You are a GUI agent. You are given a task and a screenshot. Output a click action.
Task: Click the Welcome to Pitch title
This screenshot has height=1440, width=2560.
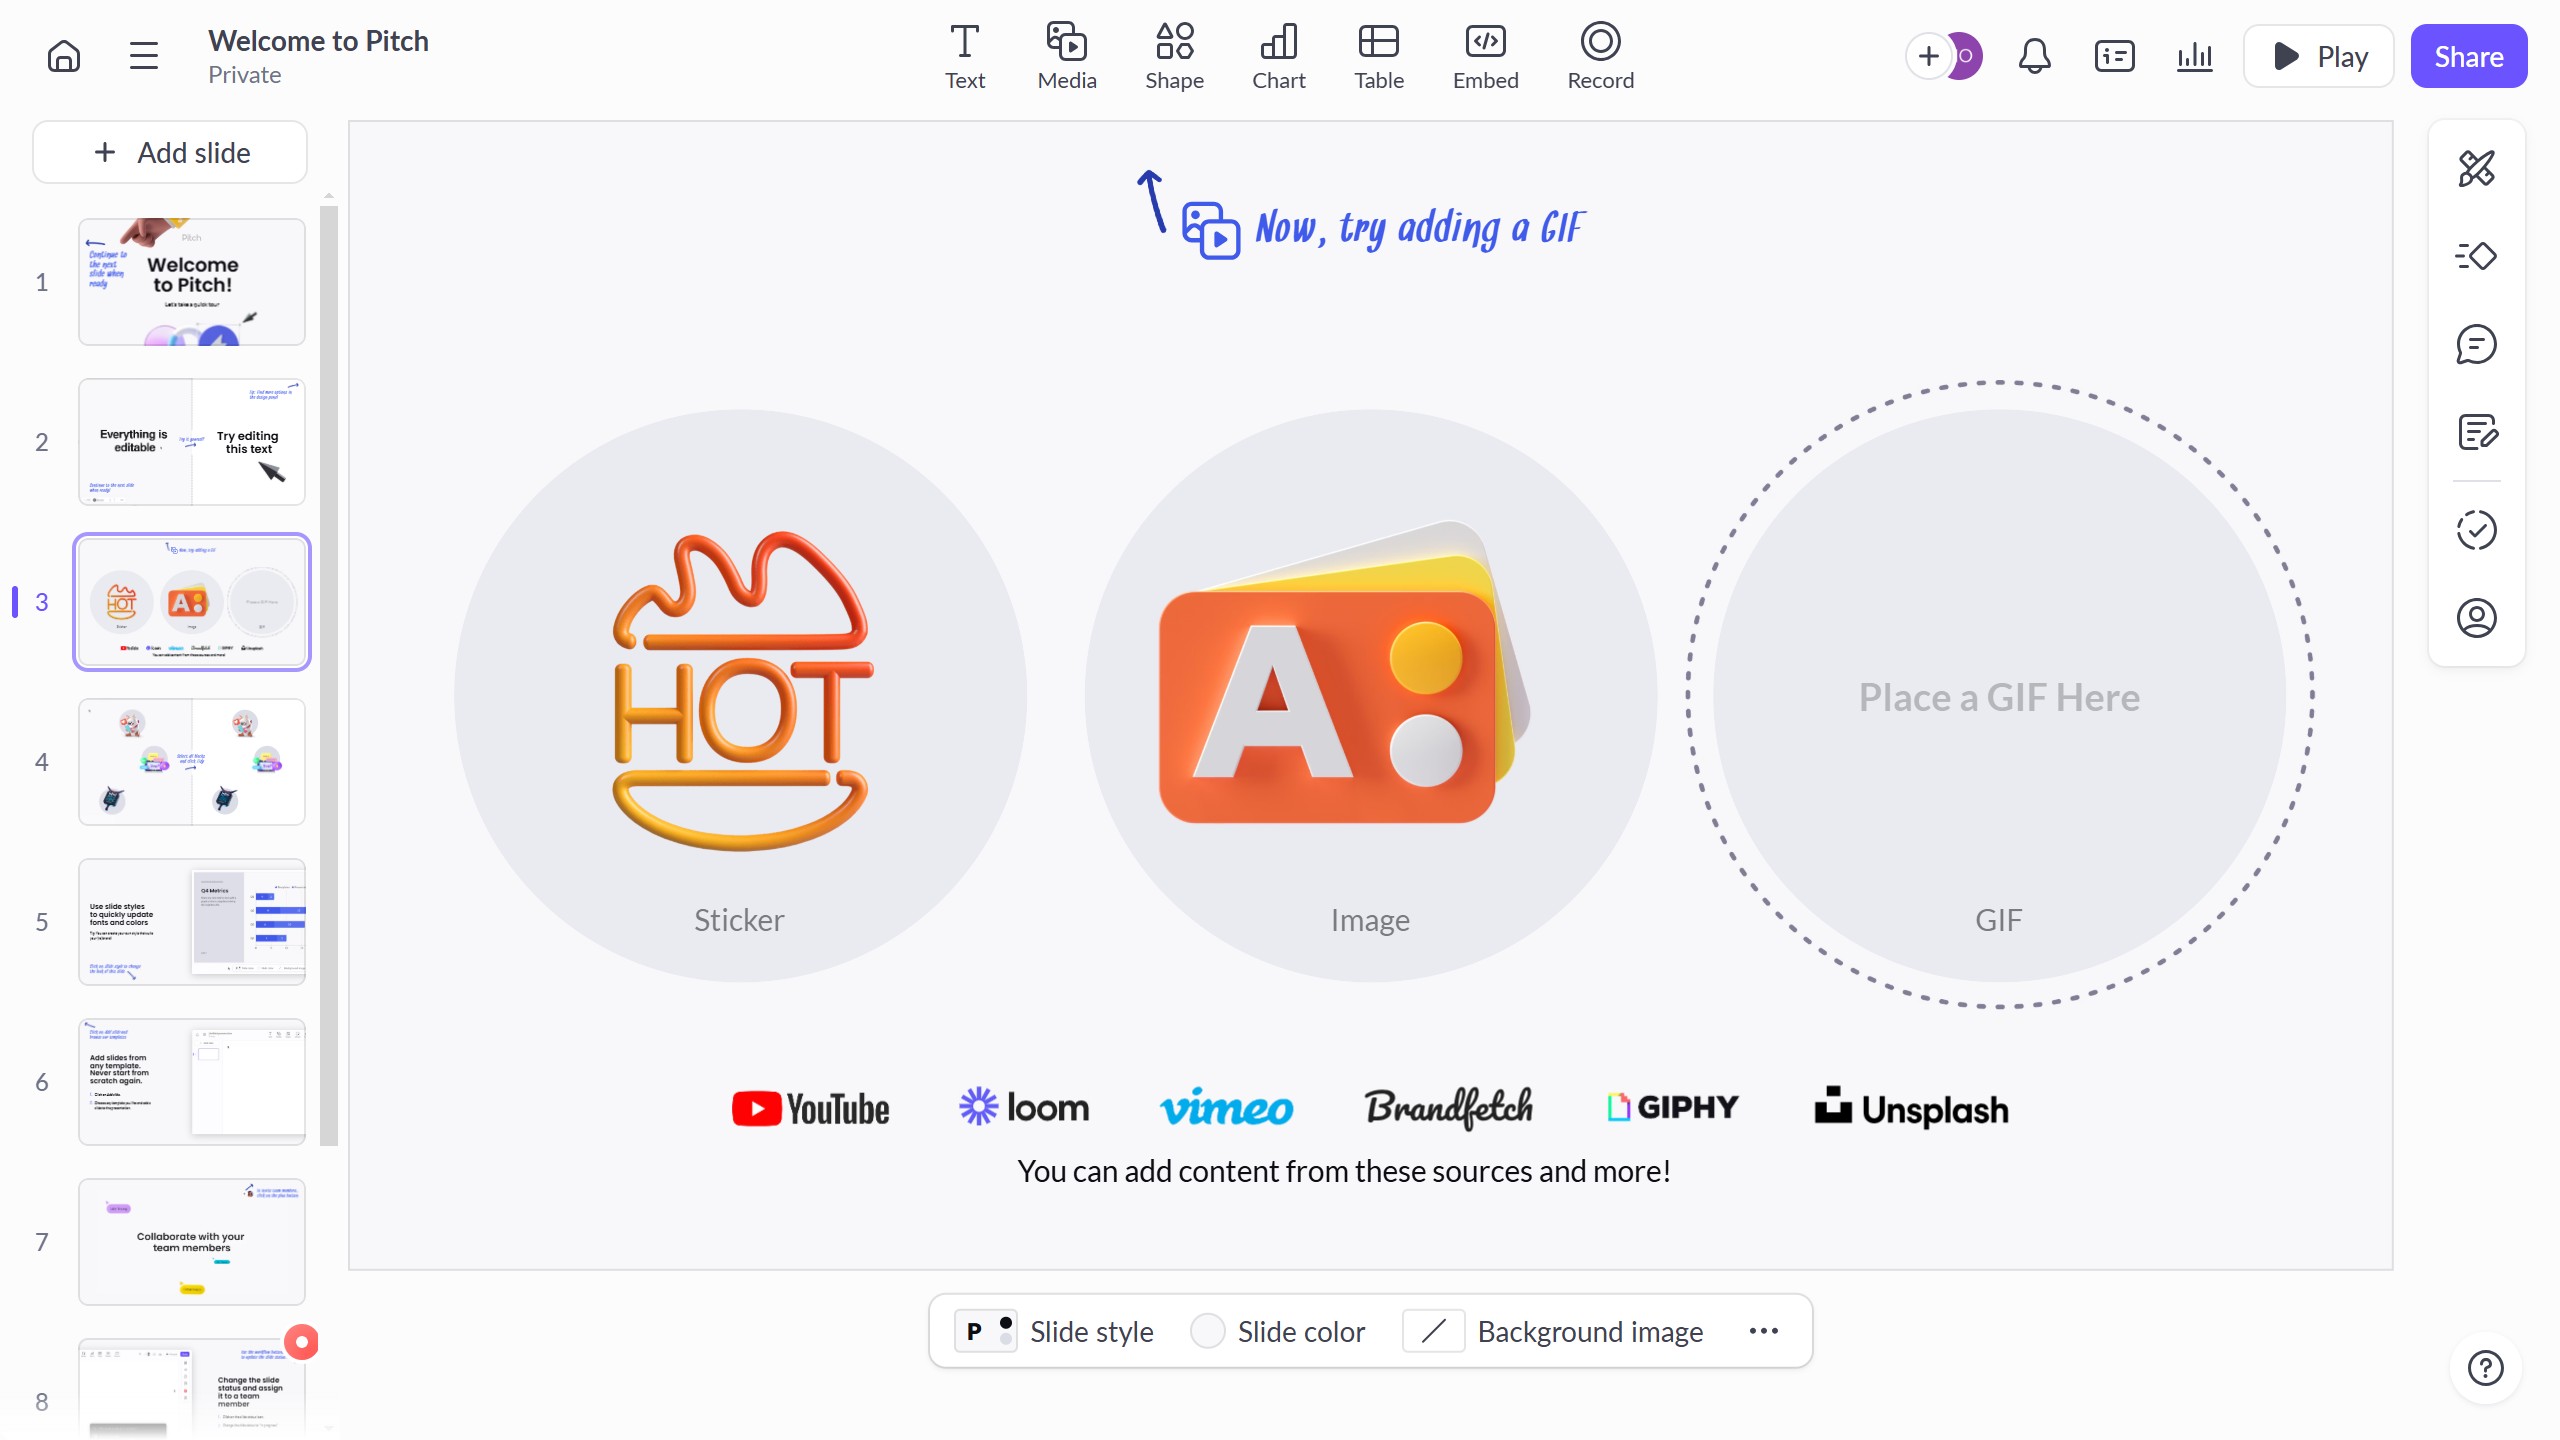[318, 41]
